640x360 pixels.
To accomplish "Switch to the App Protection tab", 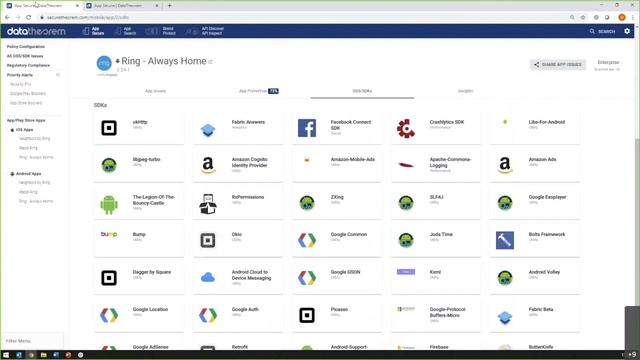I will (258, 91).
